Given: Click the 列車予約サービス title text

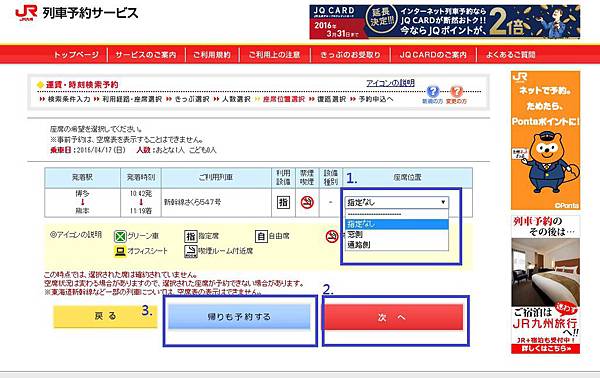Looking at the screenshot, I should tap(90, 13).
